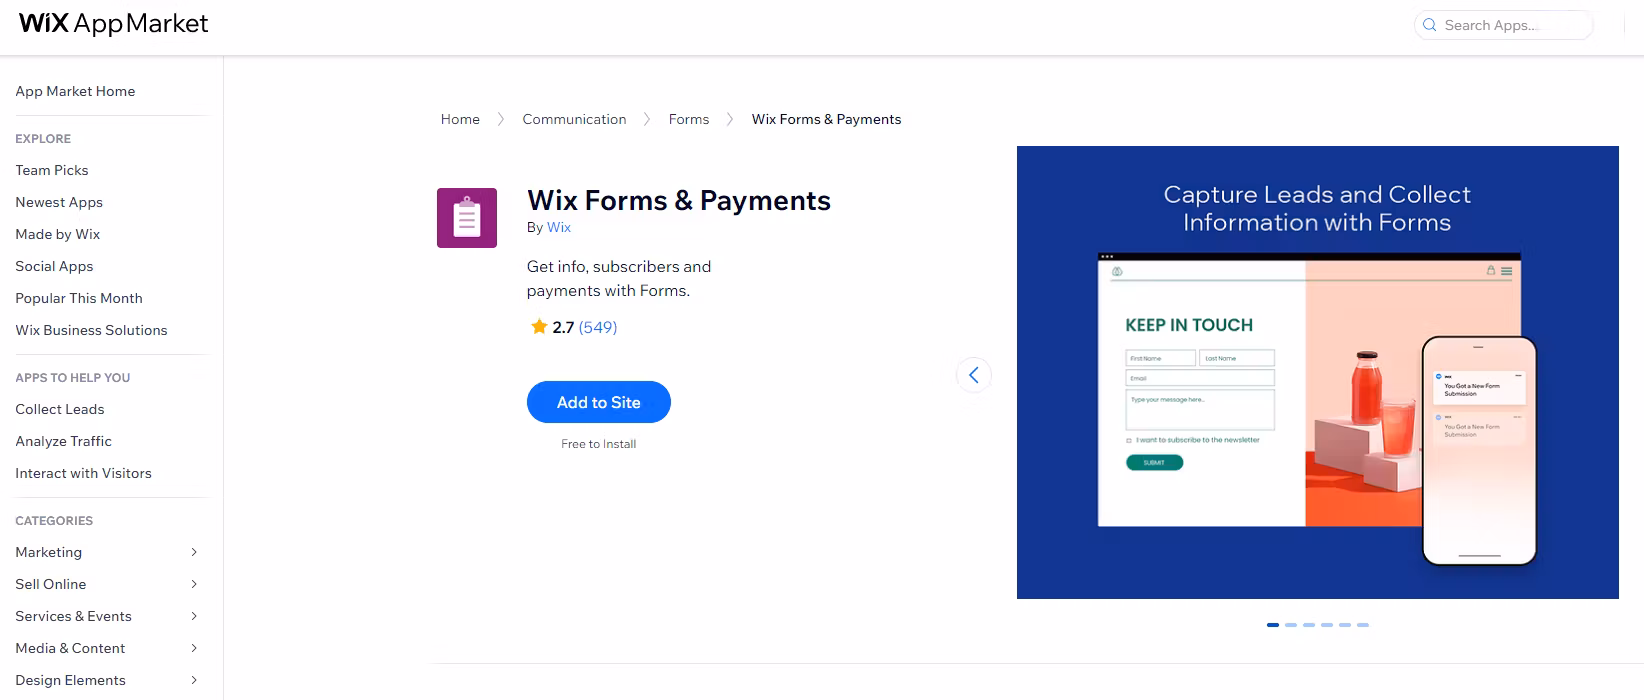Select the third carousel indicator dot
The height and width of the screenshot is (700, 1644).
point(1308,623)
